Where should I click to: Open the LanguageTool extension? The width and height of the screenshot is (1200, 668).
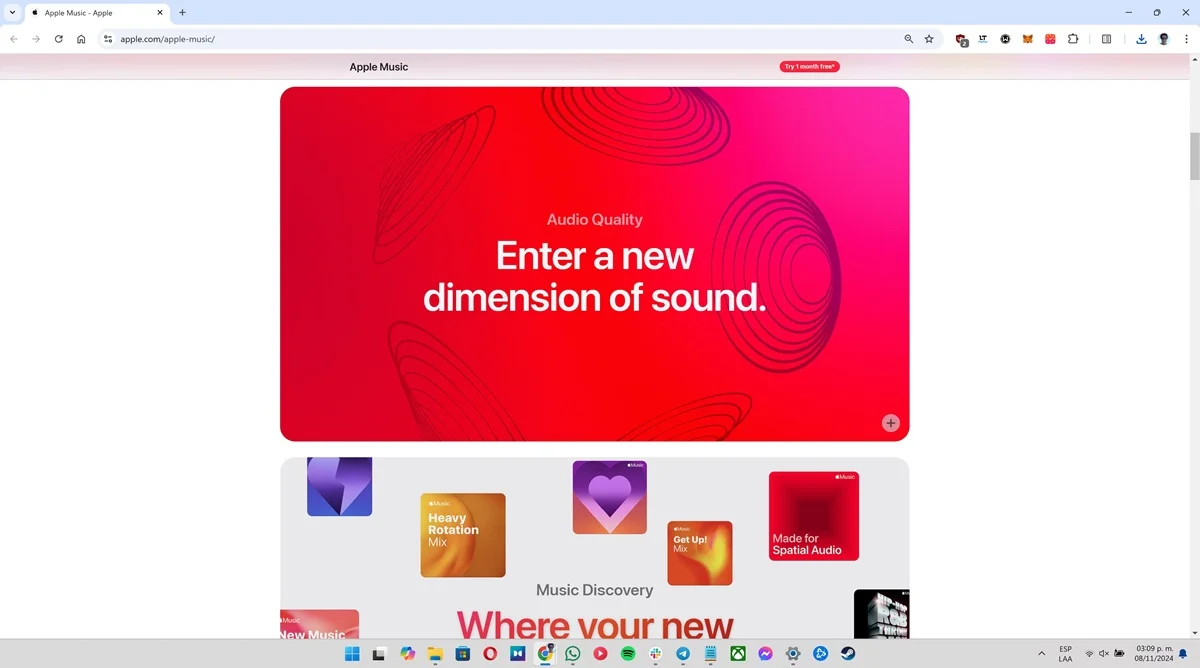click(x=982, y=38)
